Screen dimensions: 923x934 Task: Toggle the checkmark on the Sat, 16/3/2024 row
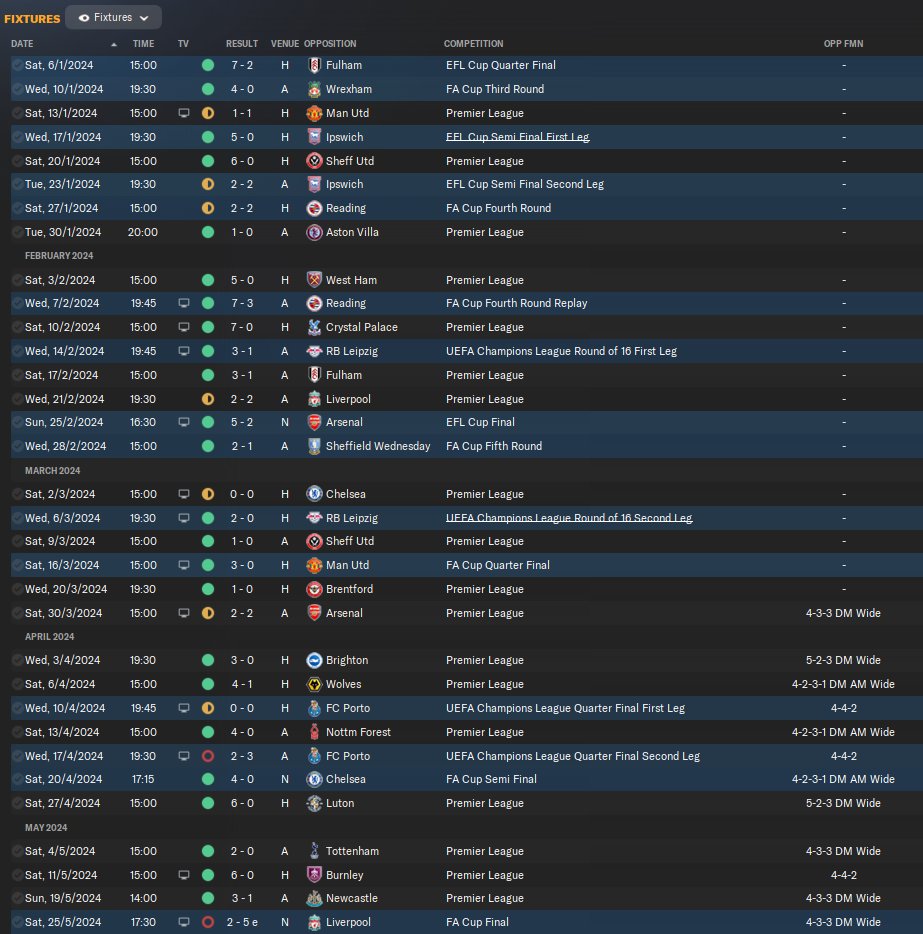point(17,565)
